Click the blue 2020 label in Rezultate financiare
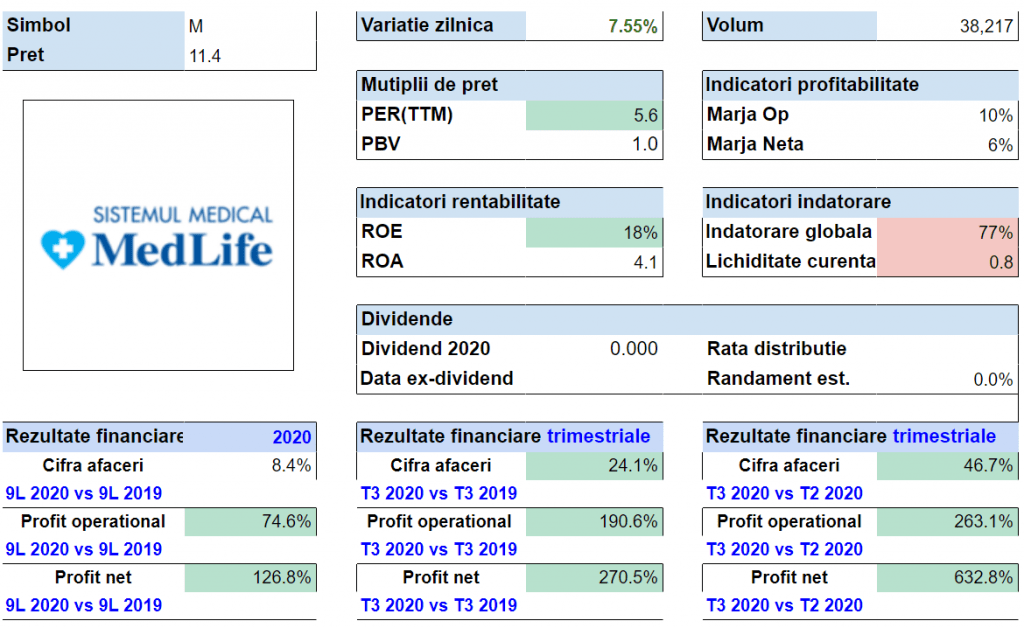 (x=292, y=437)
